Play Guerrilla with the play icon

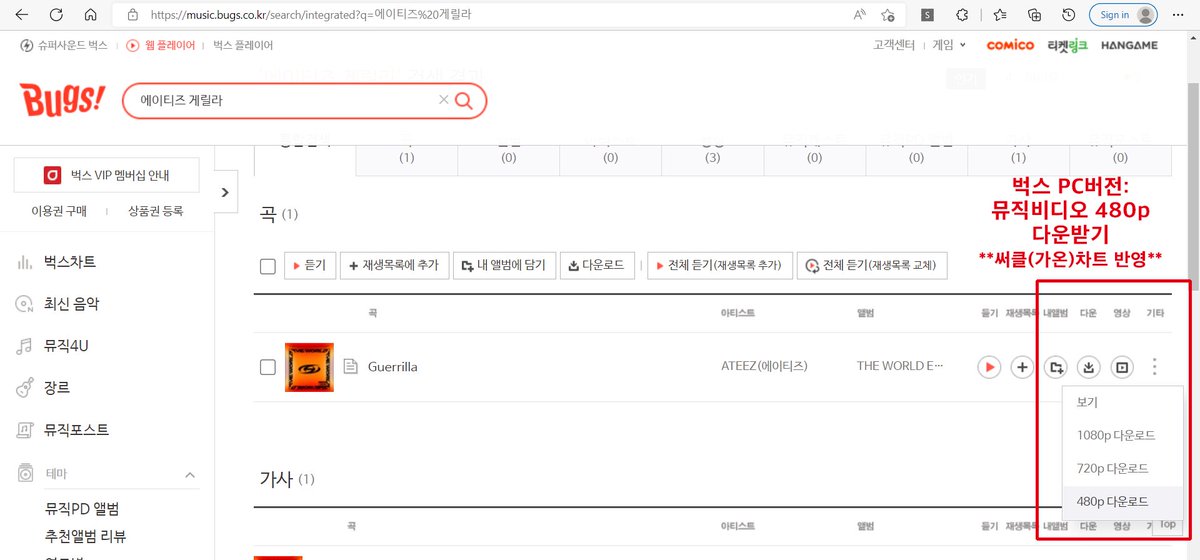pyautogui.click(x=989, y=367)
